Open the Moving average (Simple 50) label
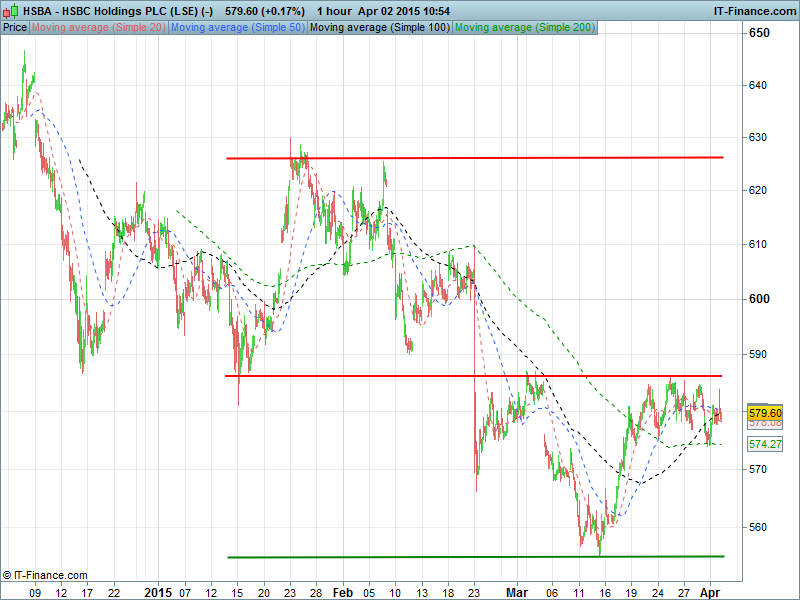 (x=237, y=27)
